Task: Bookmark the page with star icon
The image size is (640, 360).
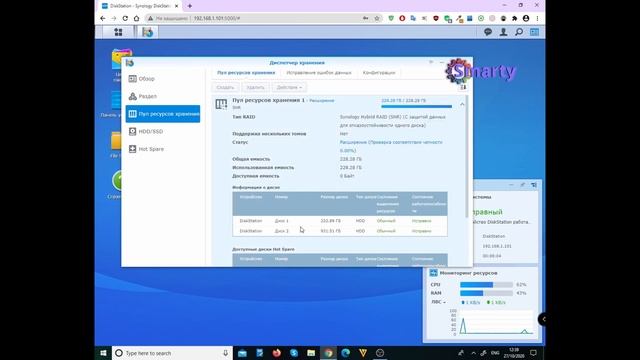Action: 377,18
